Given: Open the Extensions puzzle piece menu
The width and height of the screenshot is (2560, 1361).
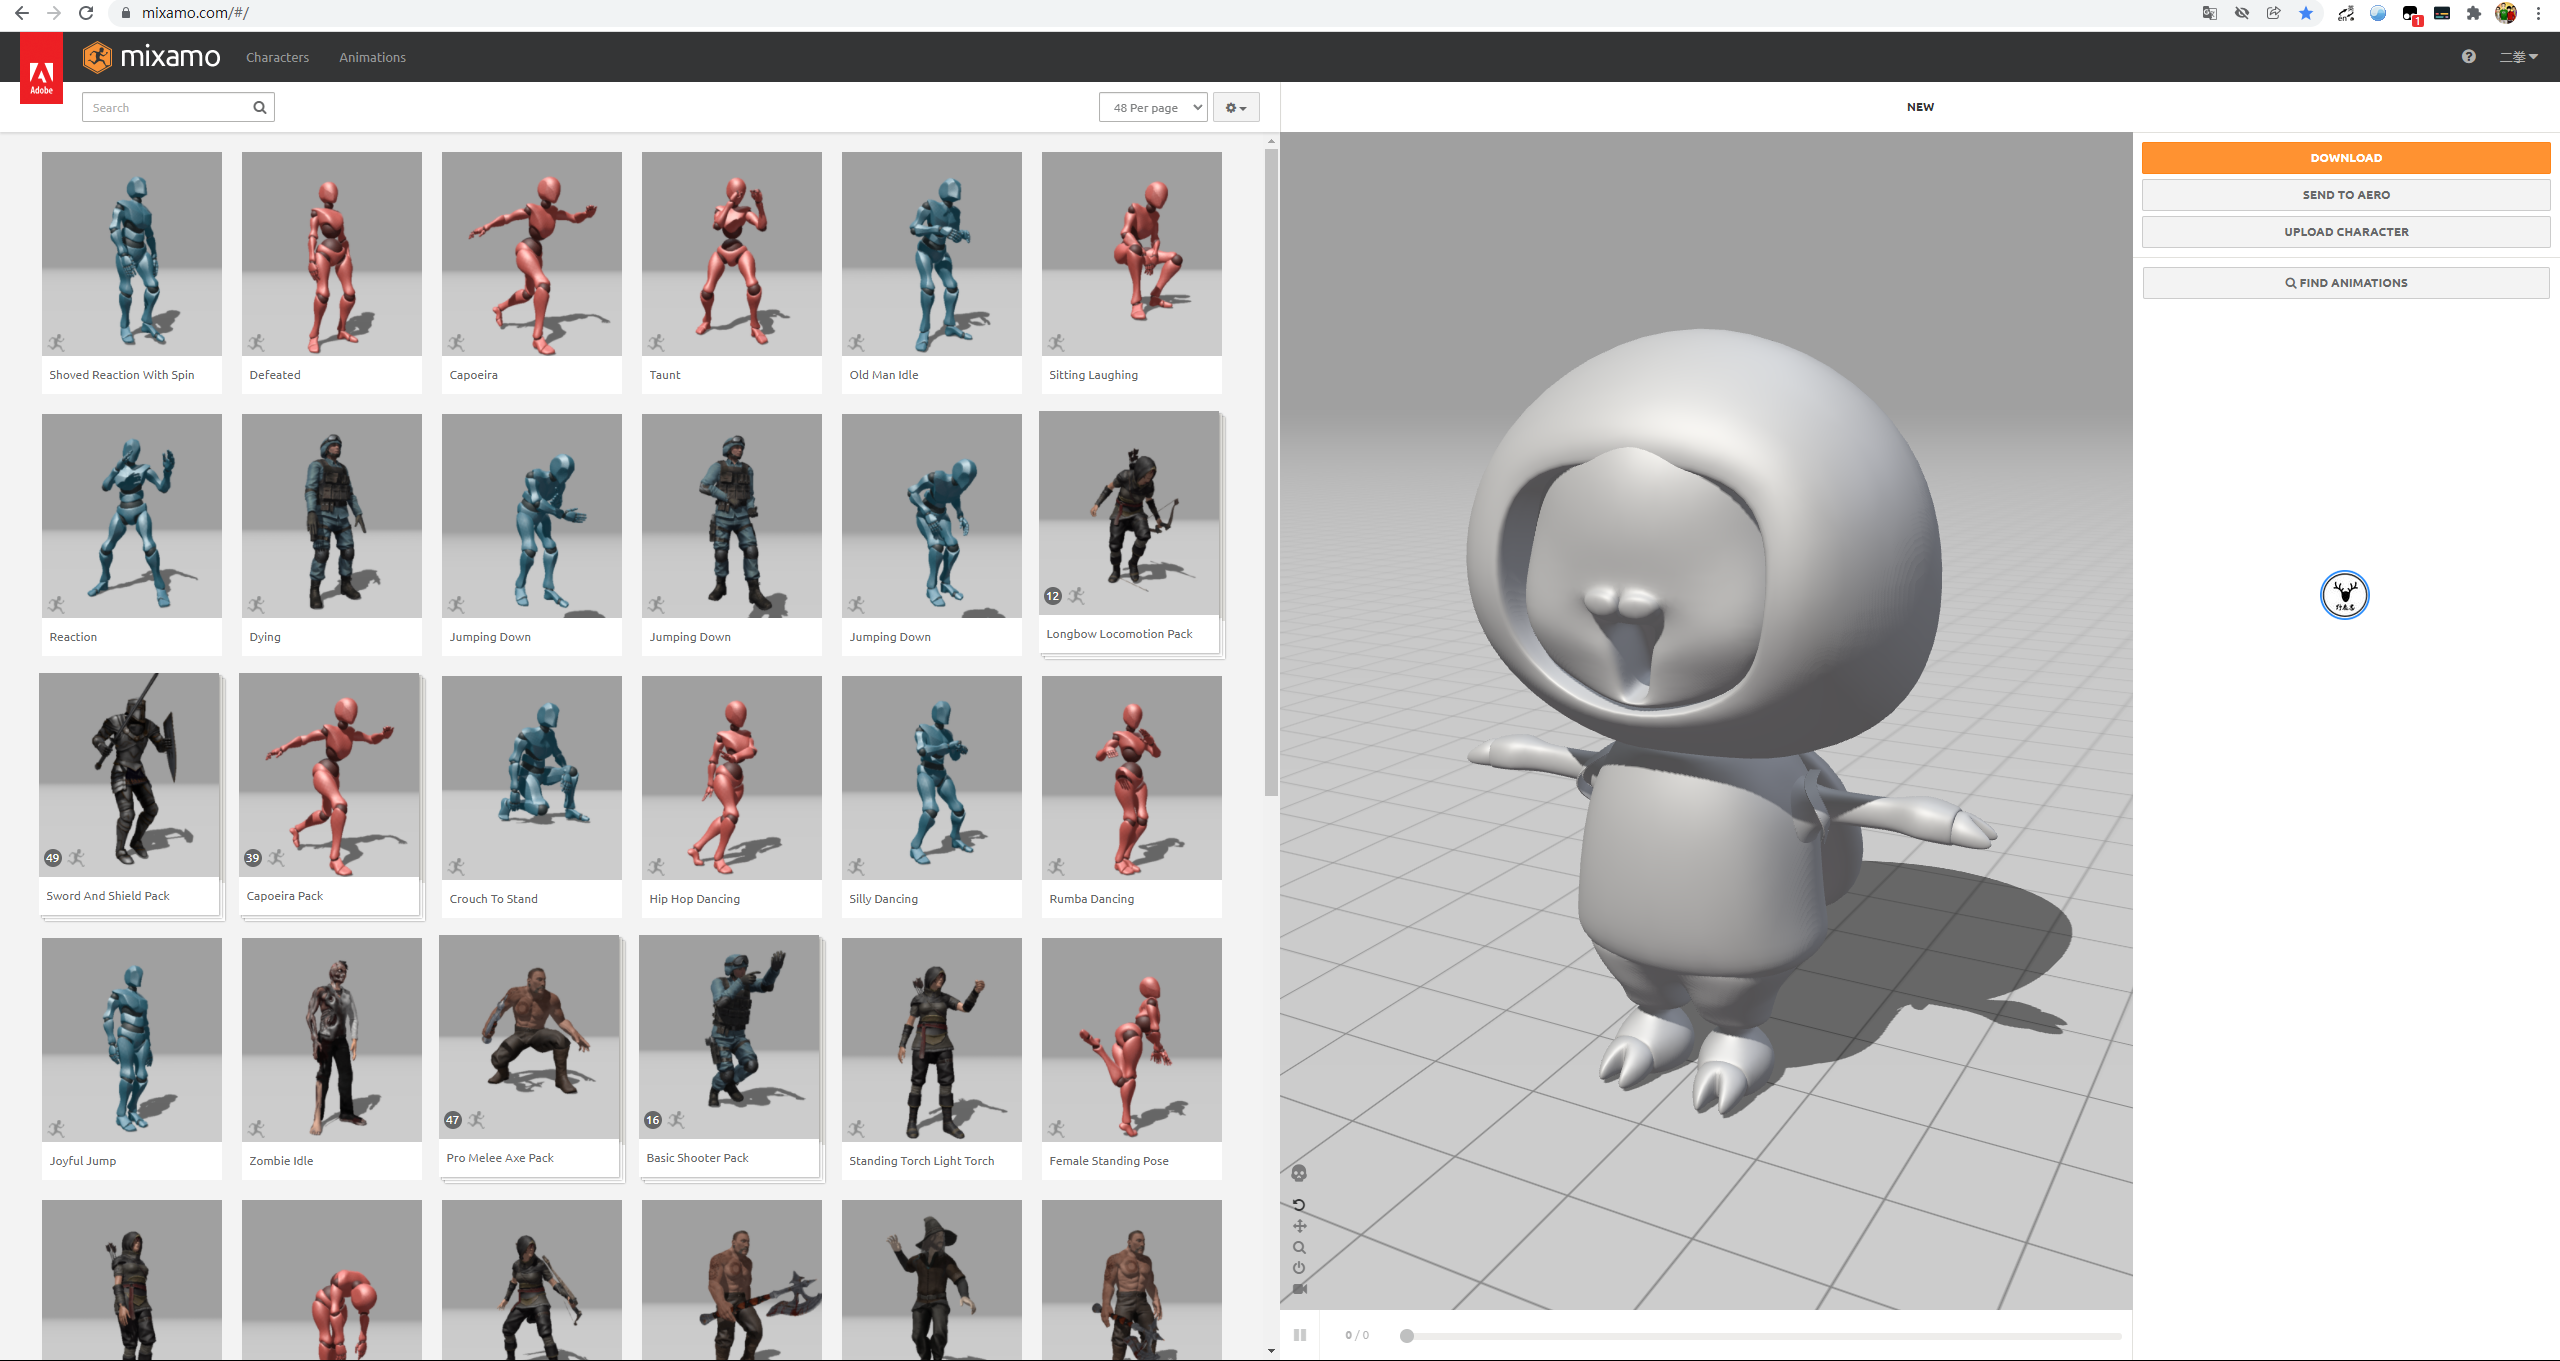Looking at the screenshot, I should pos(2474,13).
